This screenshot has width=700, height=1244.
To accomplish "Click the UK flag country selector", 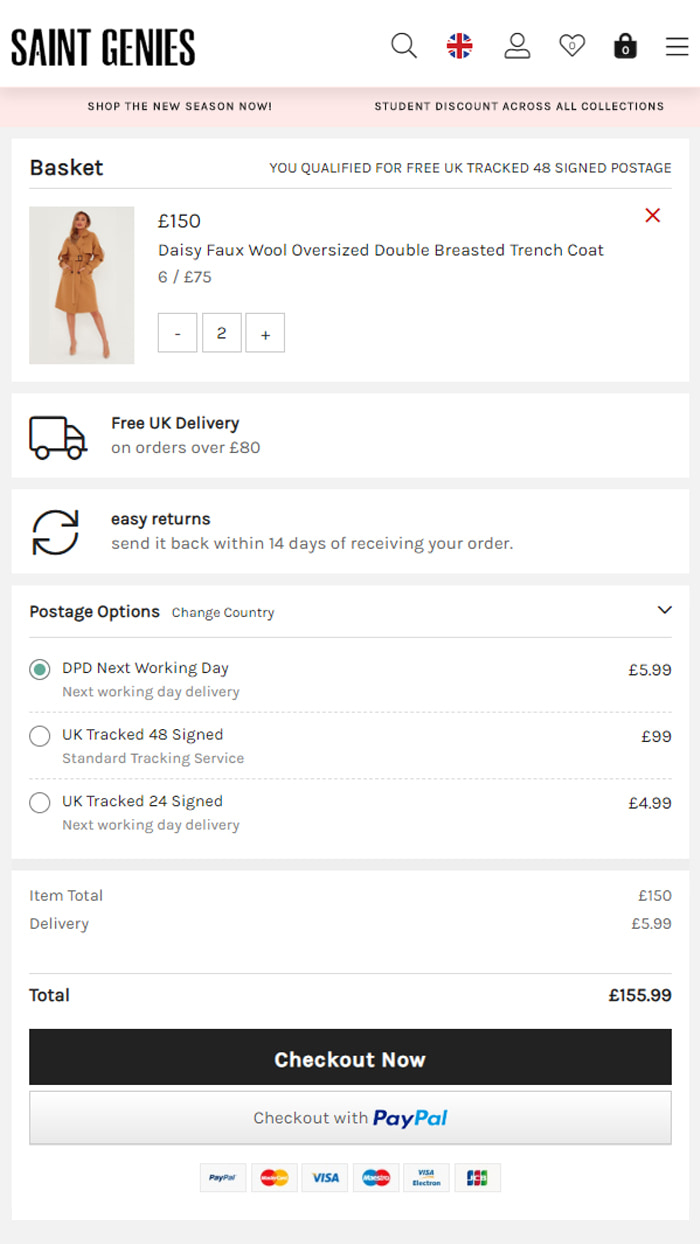I will tap(460, 46).
